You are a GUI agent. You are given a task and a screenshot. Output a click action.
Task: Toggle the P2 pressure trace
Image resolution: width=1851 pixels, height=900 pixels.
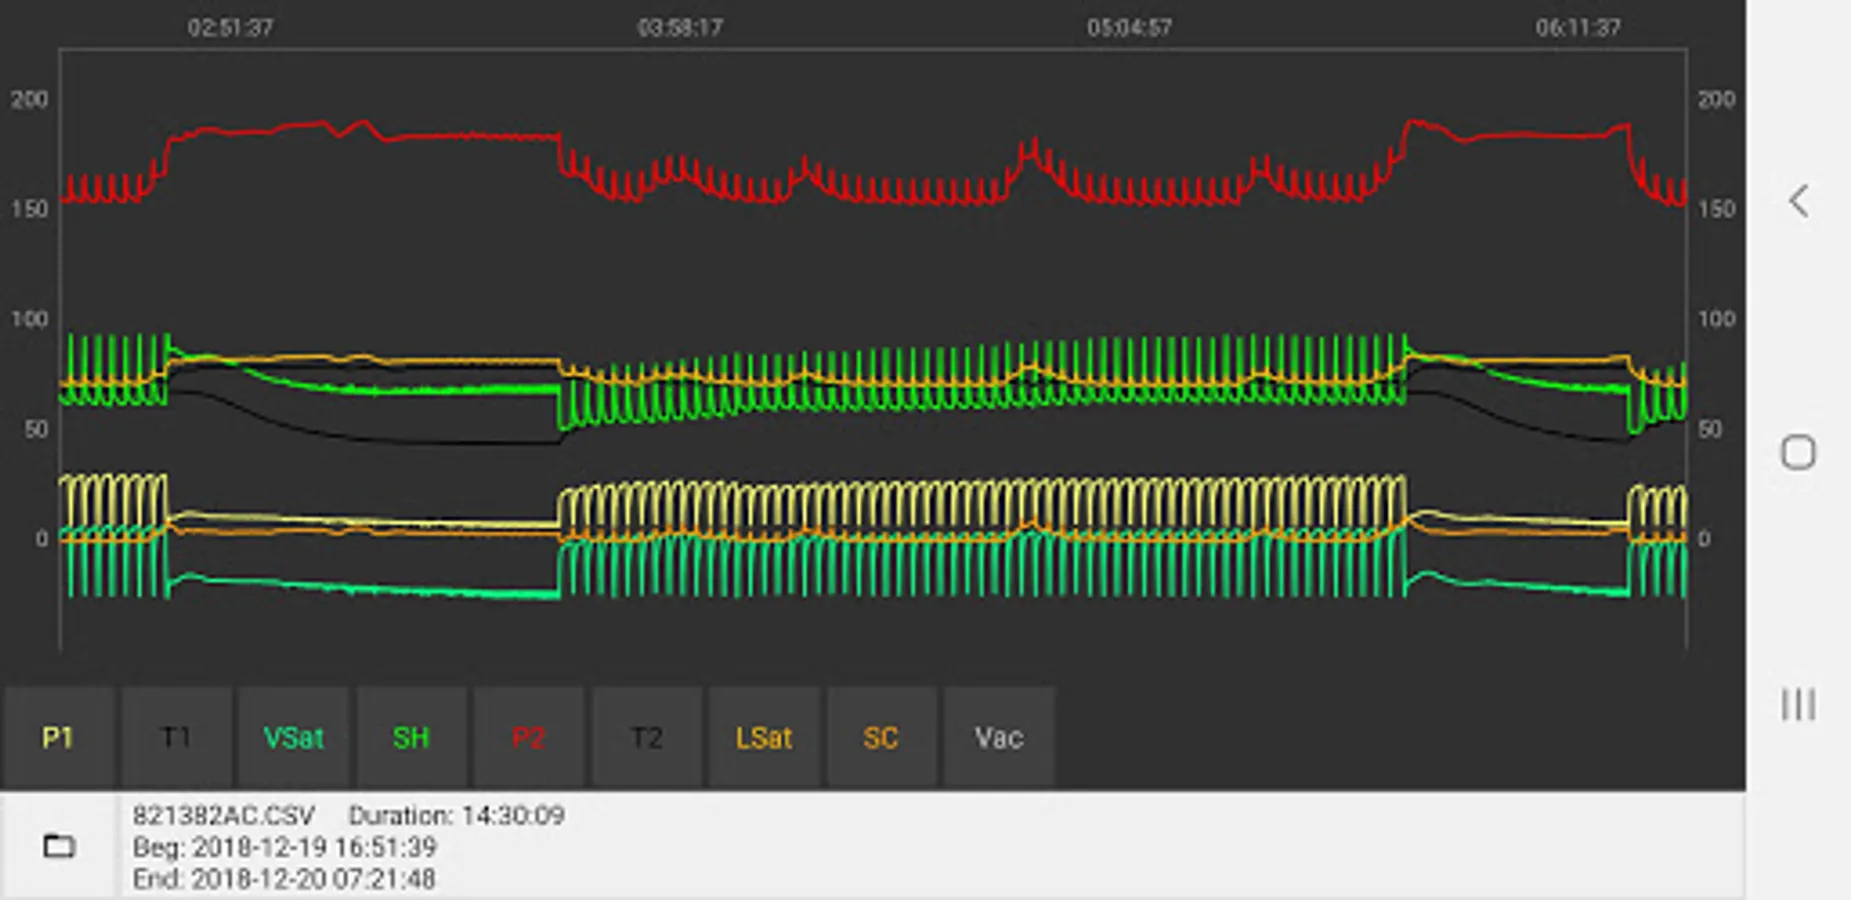[x=528, y=737]
